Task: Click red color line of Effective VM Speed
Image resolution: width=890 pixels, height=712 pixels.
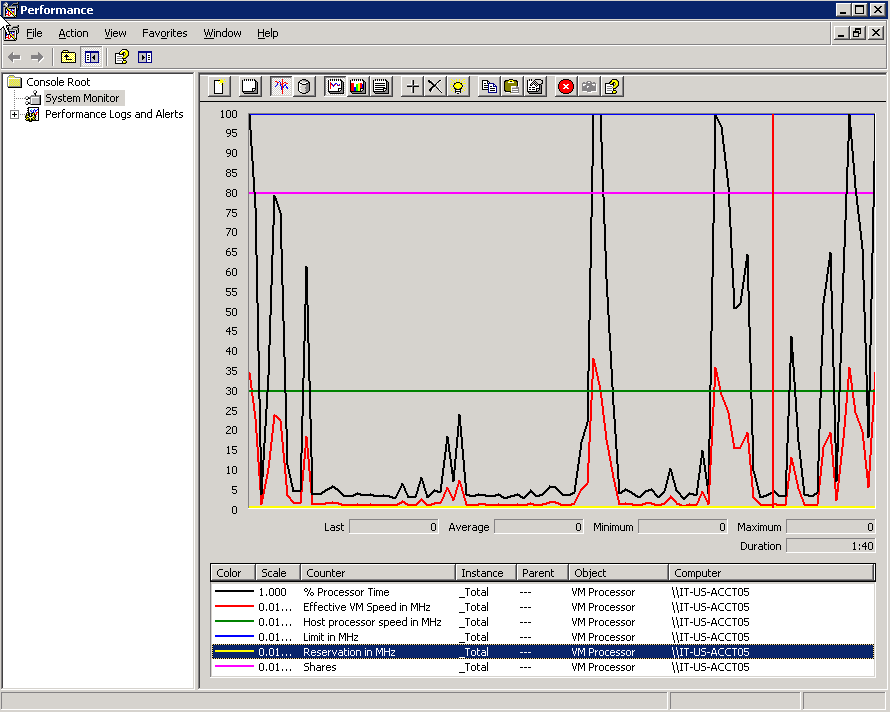Action: pyautogui.click(x=234, y=607)
